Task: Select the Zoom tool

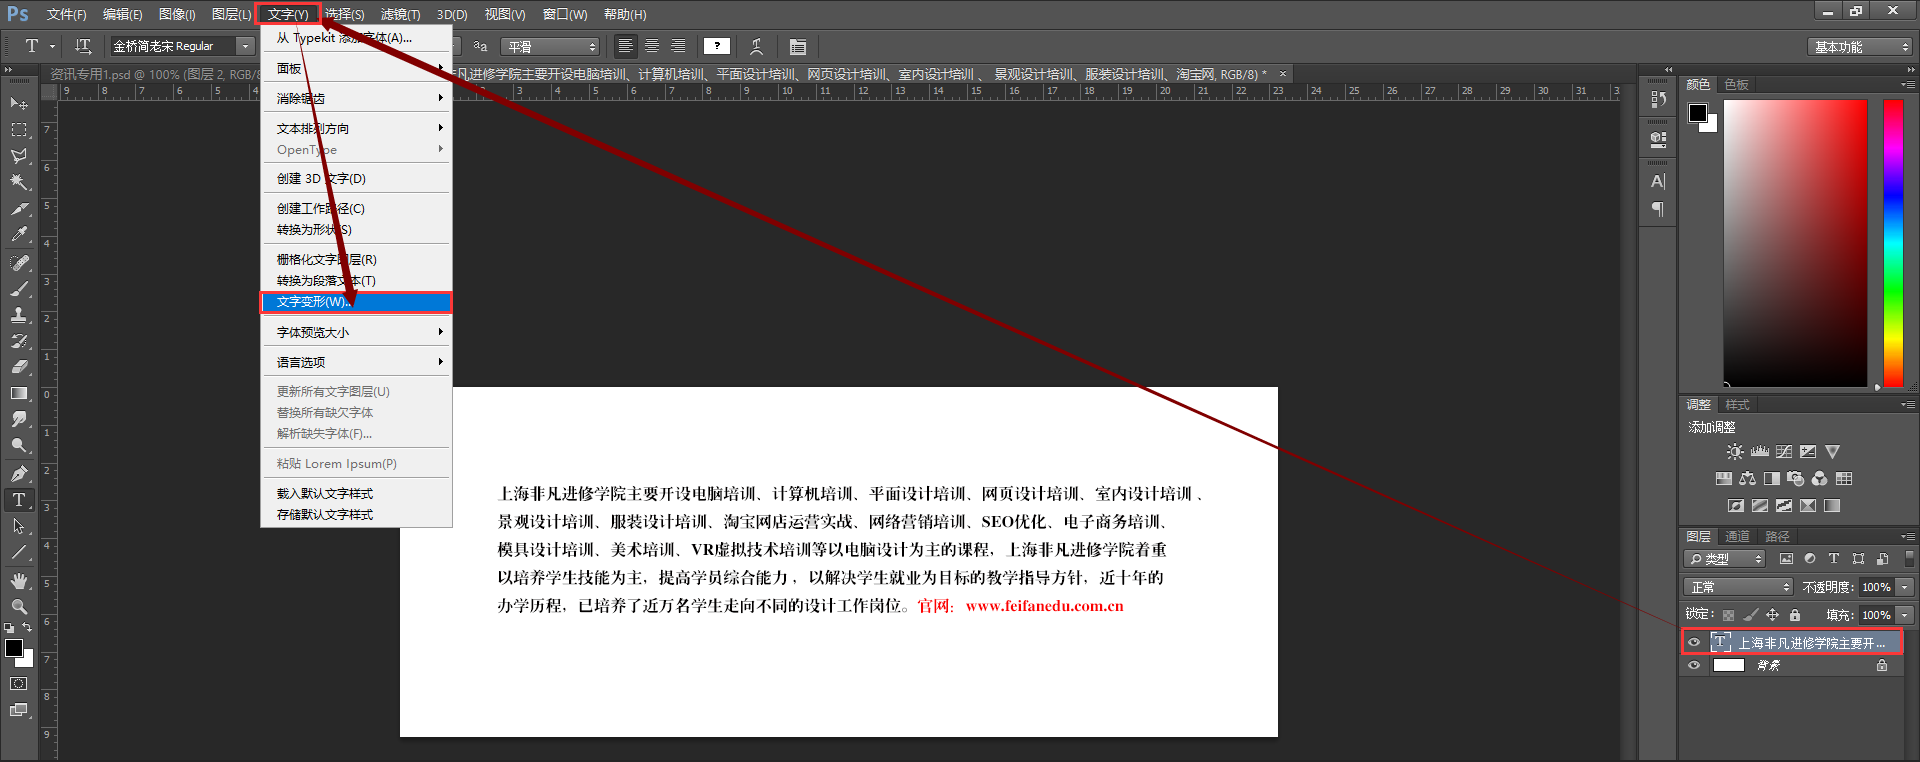Action: click(19, 607)
